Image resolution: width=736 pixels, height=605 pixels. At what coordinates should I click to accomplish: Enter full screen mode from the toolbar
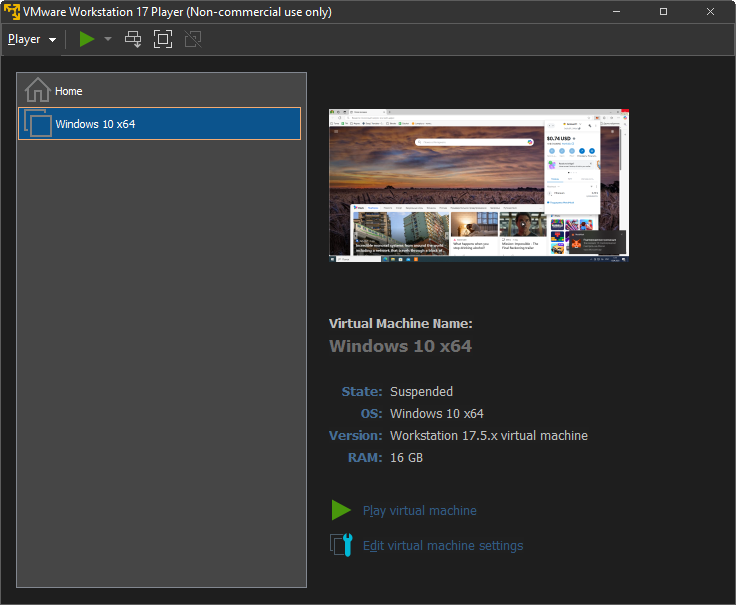click(x=163, y=39)
